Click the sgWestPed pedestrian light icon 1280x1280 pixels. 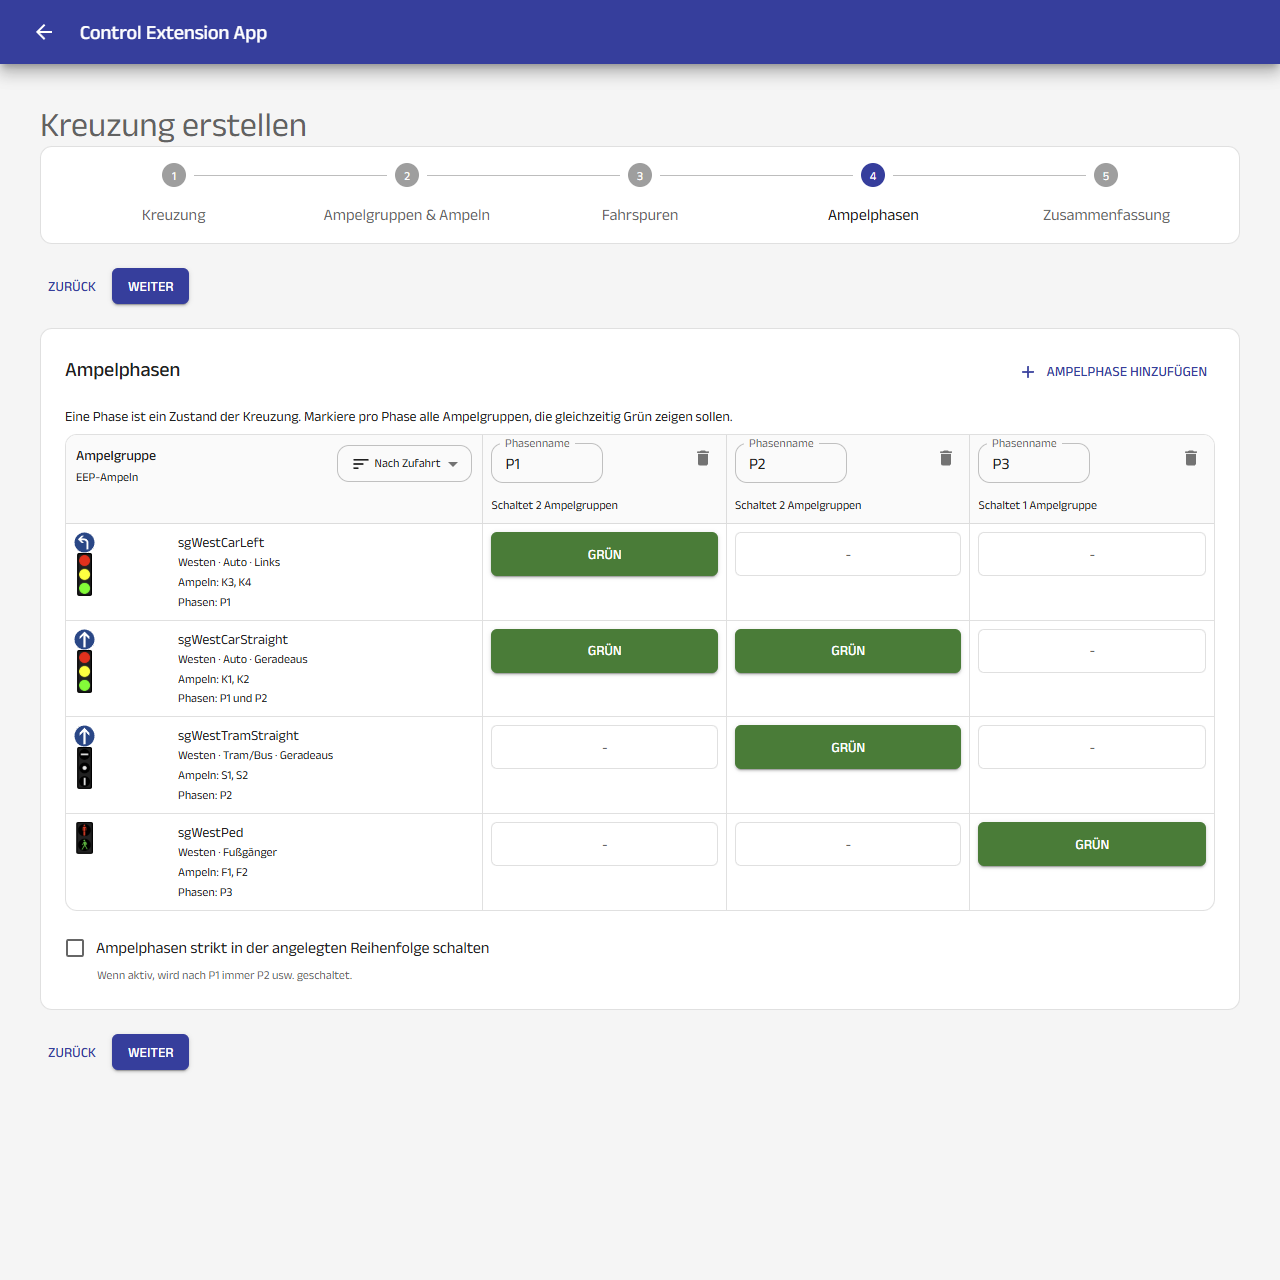pyautogui.click(x=85, y=838)
